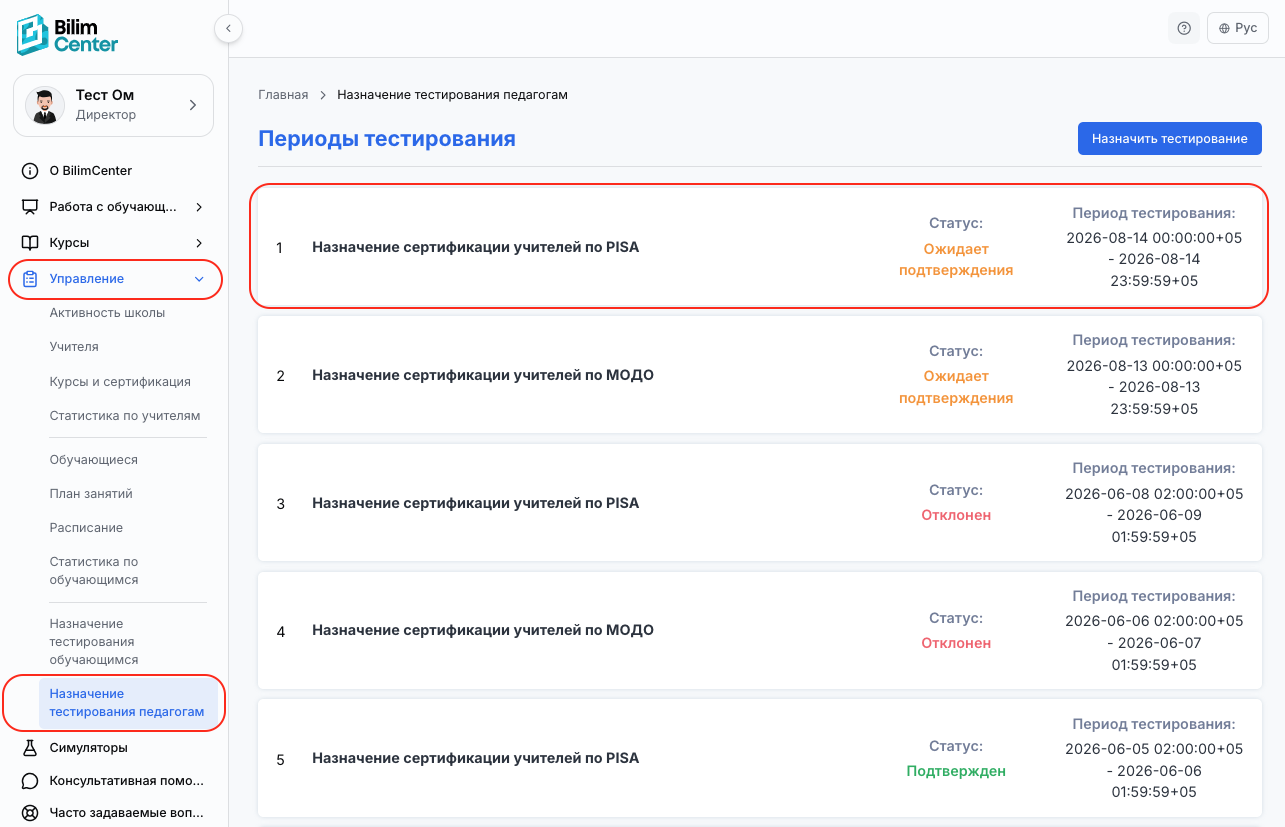1285x827 pixels.
Task: Click the Bilim Center logo
Action: (x=68, y=35)
